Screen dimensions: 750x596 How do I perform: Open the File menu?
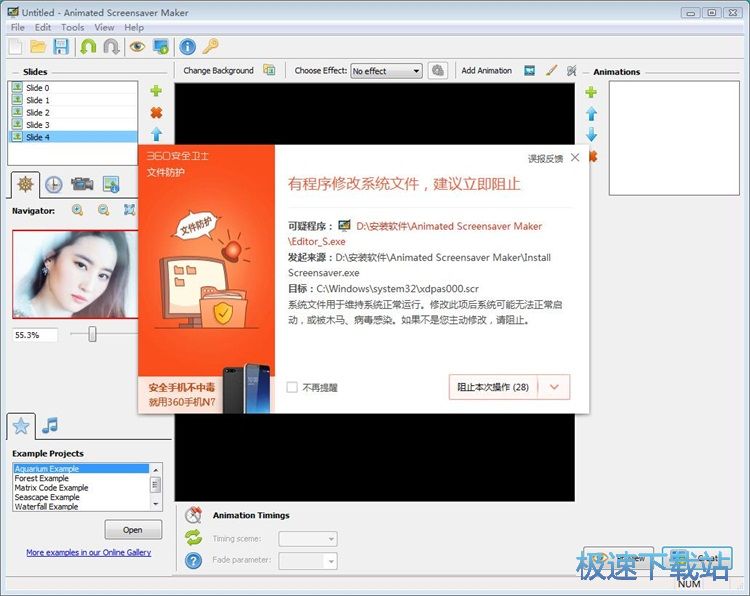coord(18,27)
